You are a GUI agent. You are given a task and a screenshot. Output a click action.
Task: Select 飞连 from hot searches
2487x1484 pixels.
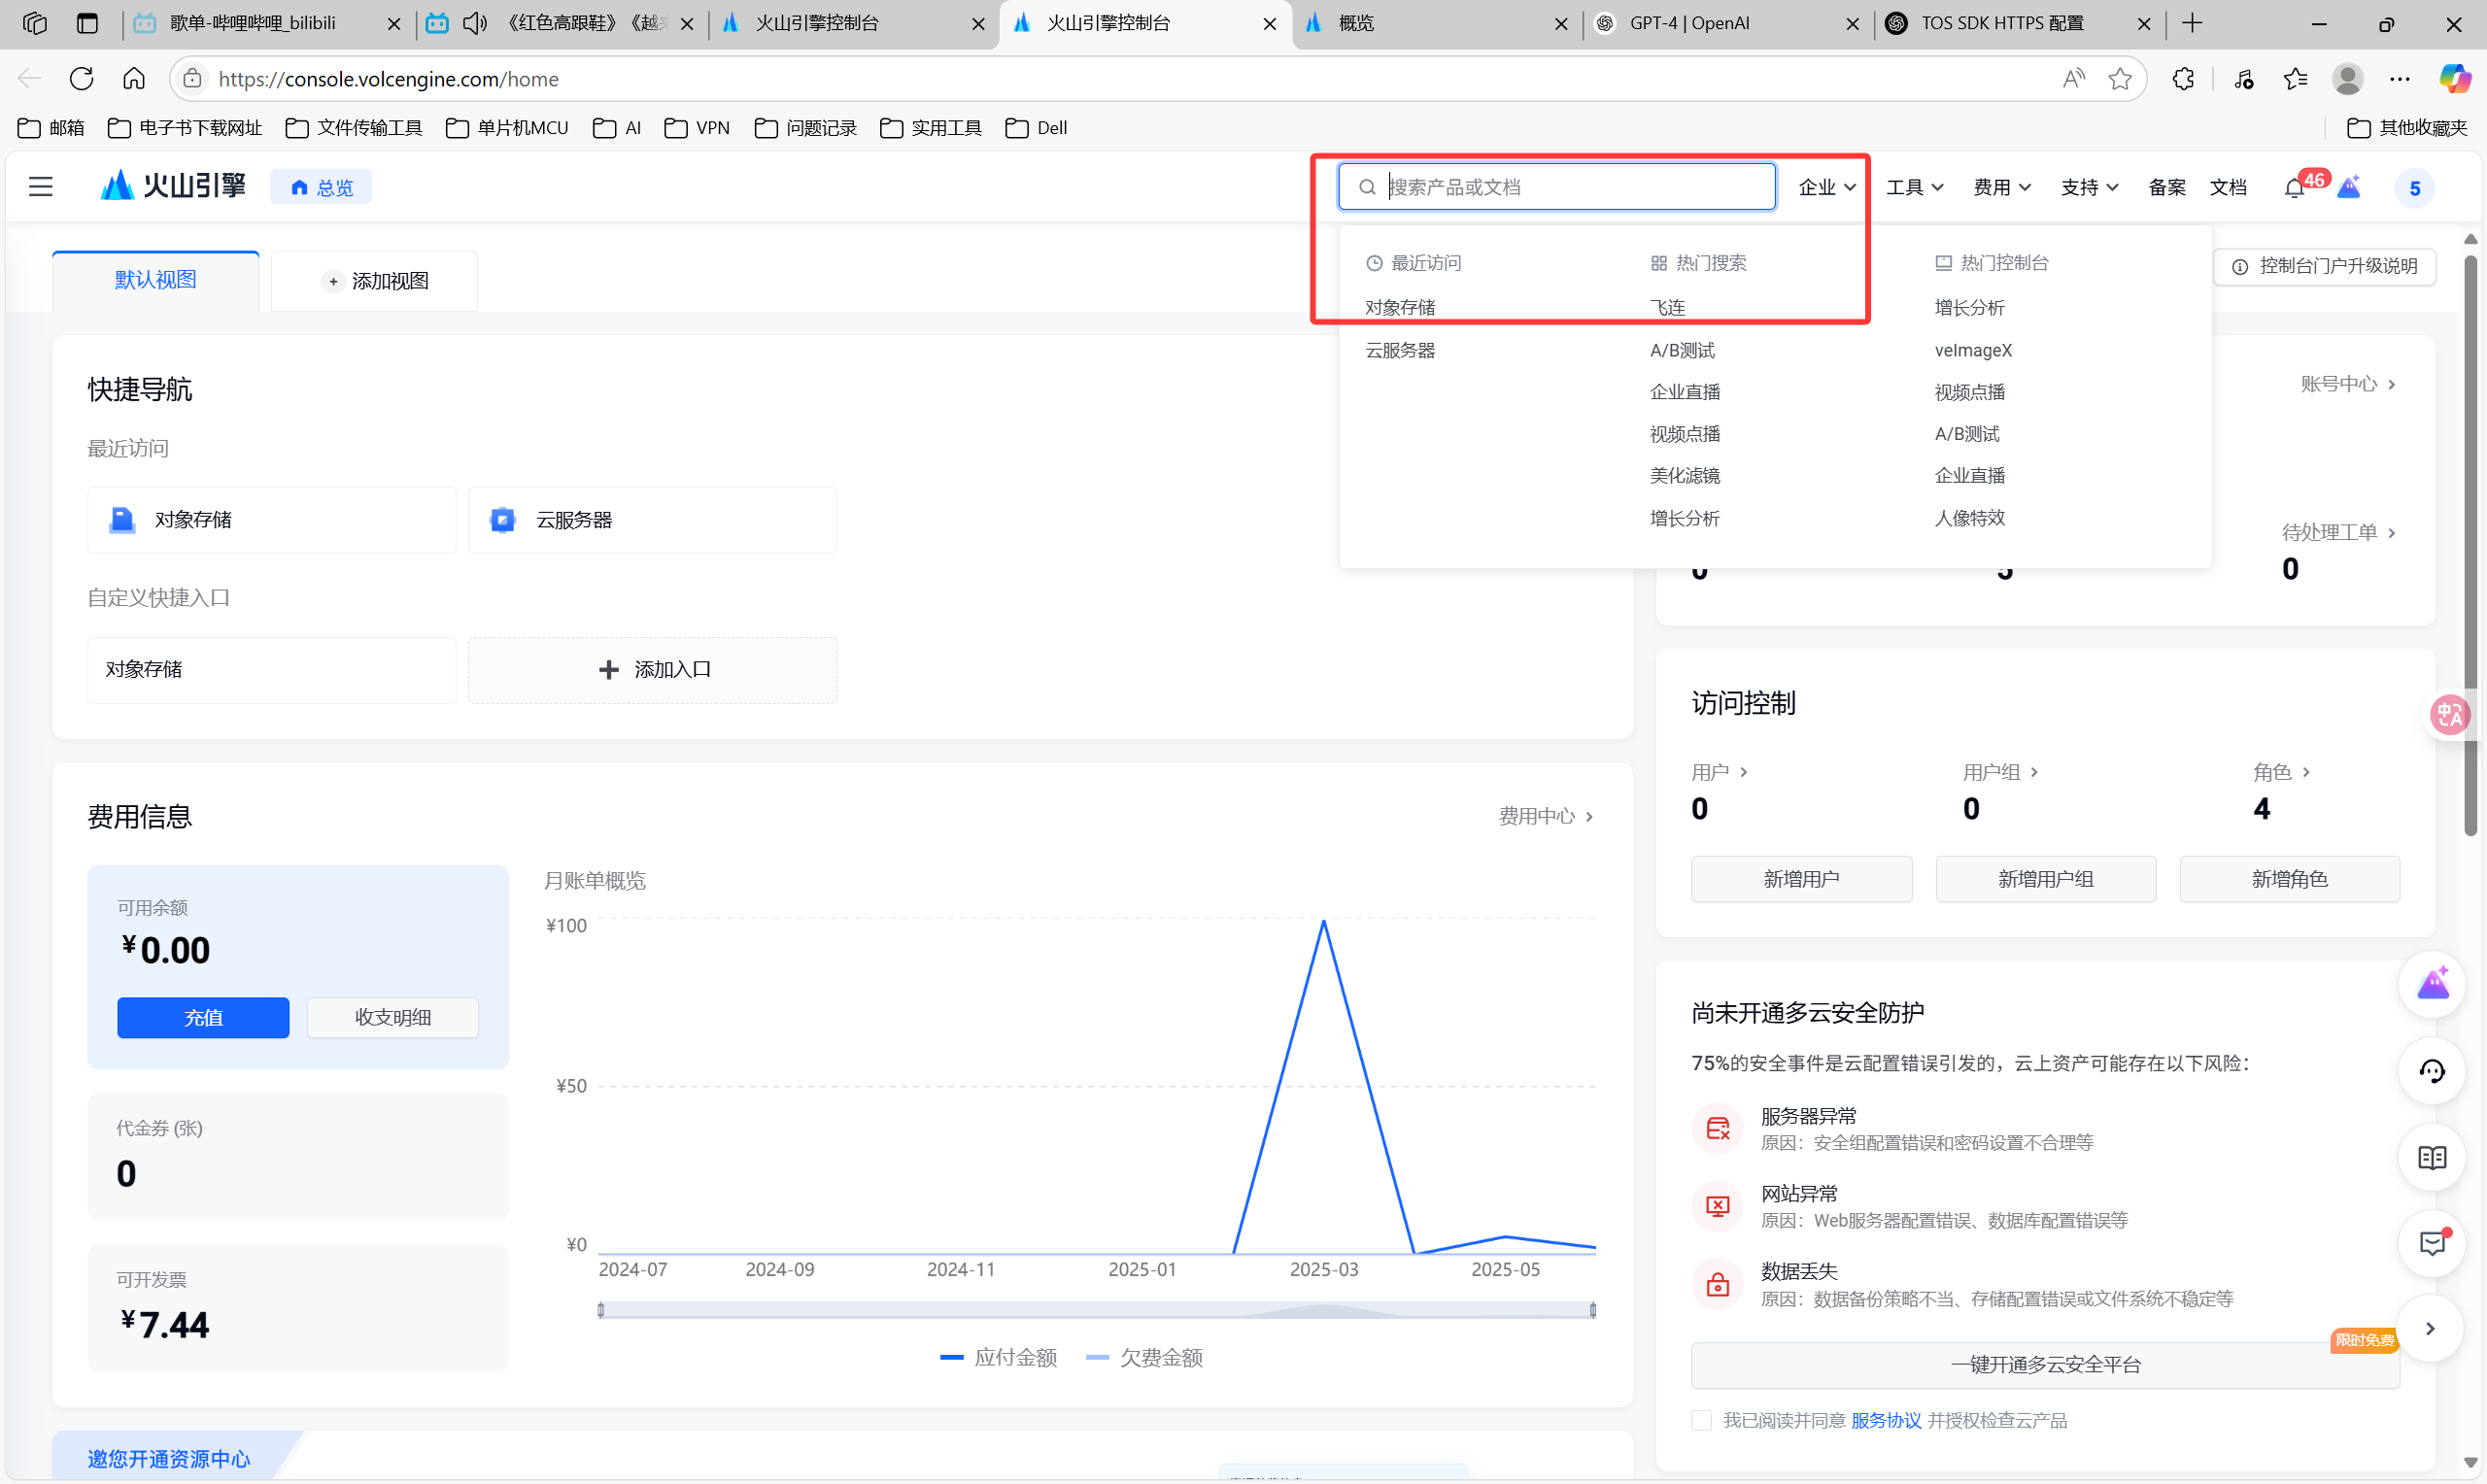(x=1667, y=308)
